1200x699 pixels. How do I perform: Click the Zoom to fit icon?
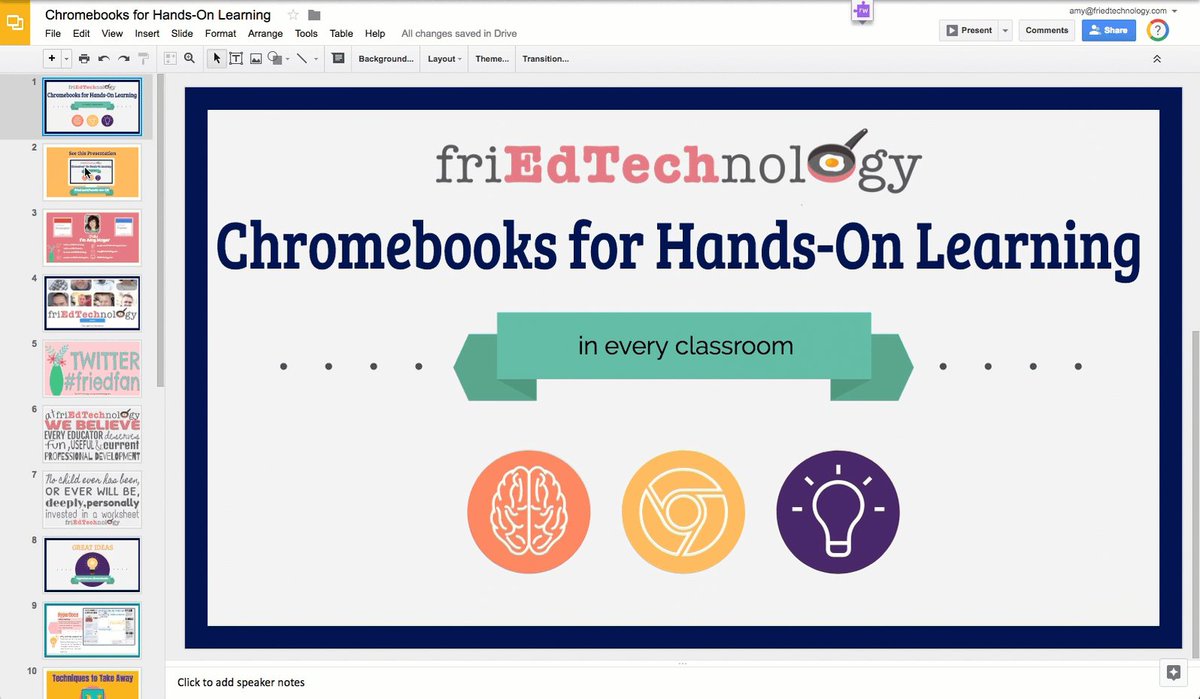pos(170,59)
